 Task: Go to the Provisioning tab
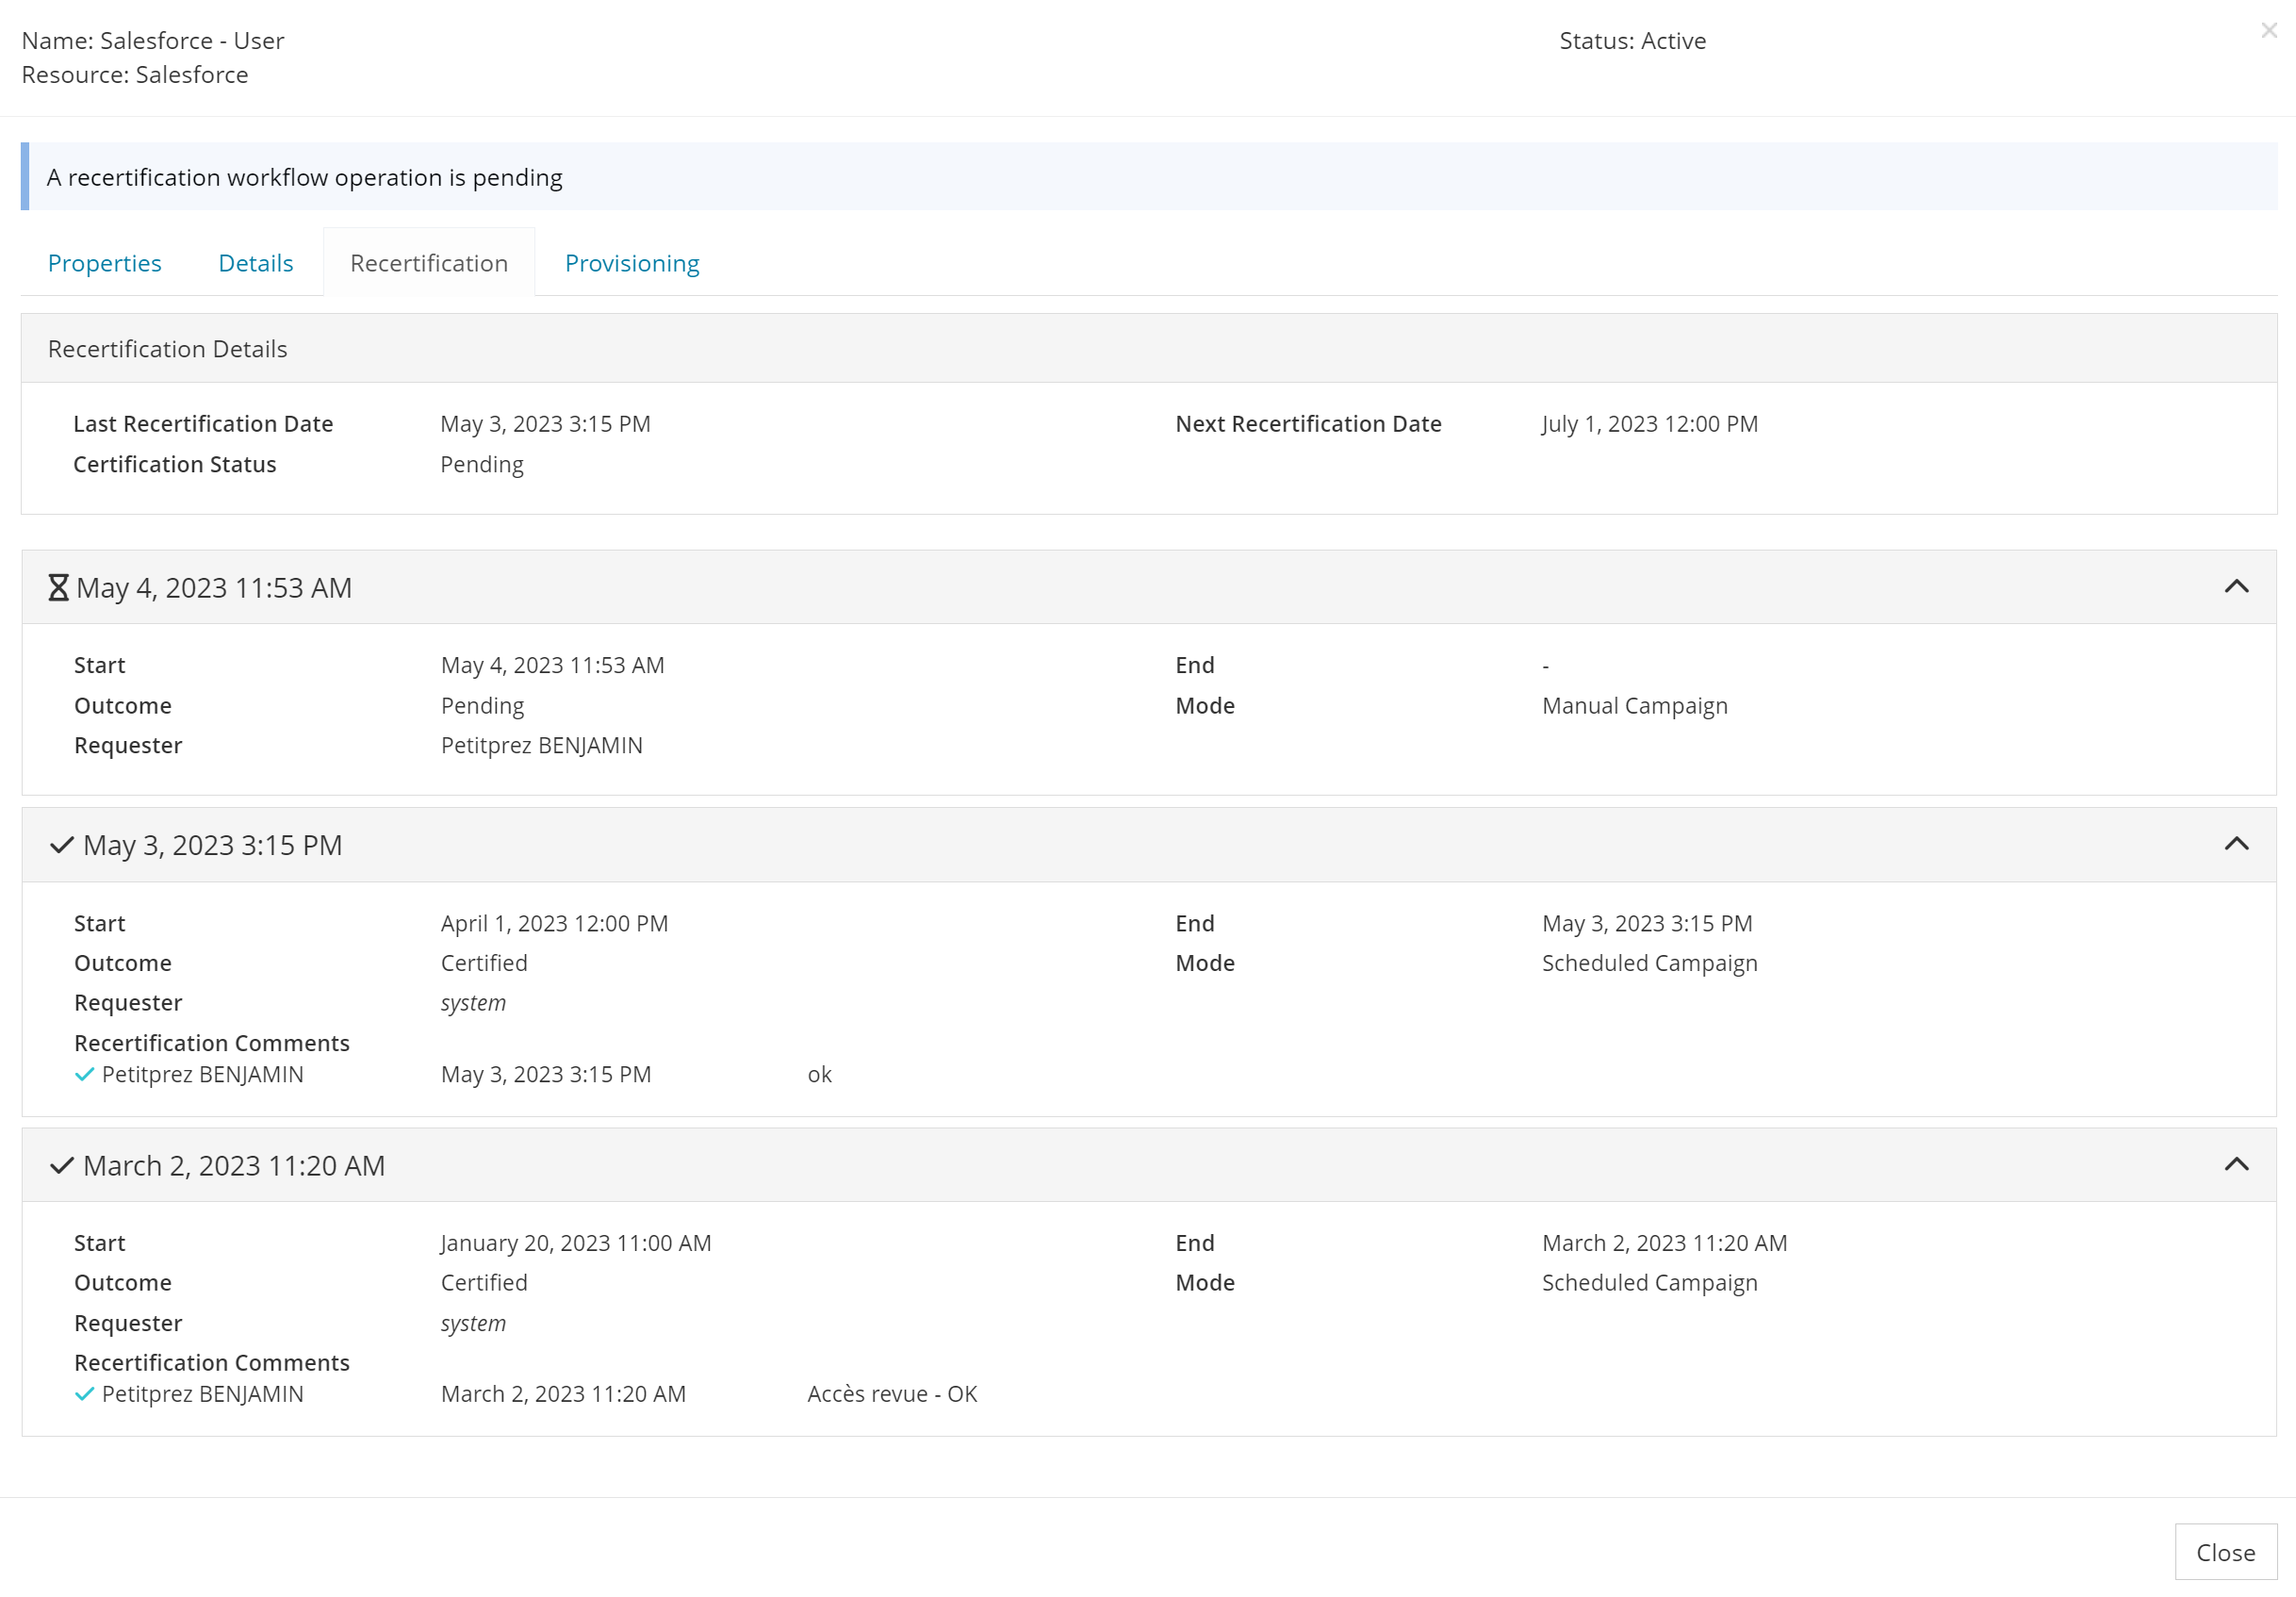click(x=632, y=263)
